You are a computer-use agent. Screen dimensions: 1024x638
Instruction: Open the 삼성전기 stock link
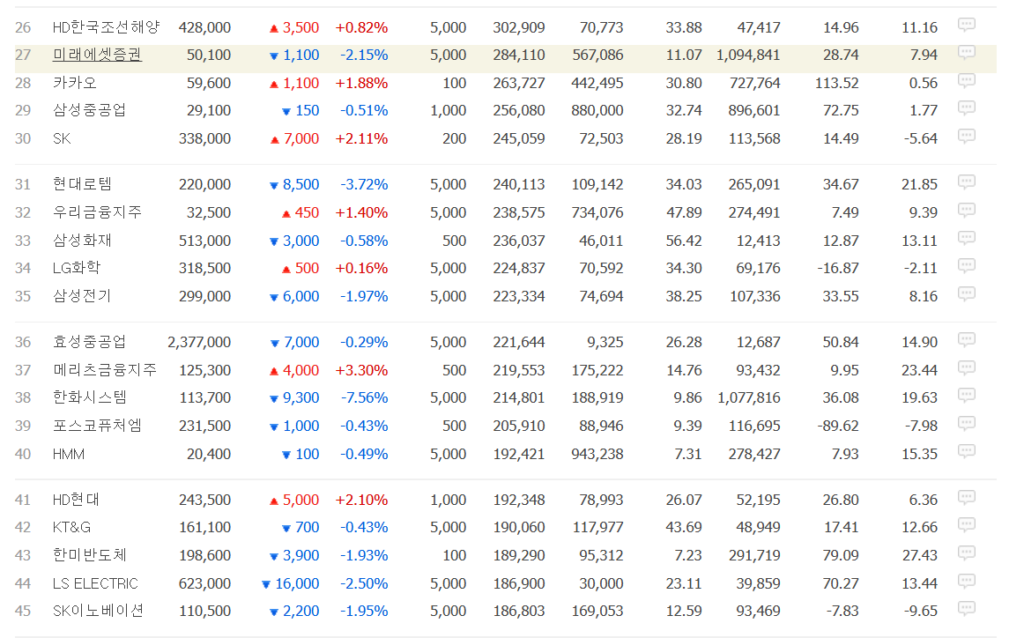pos(82,296)
